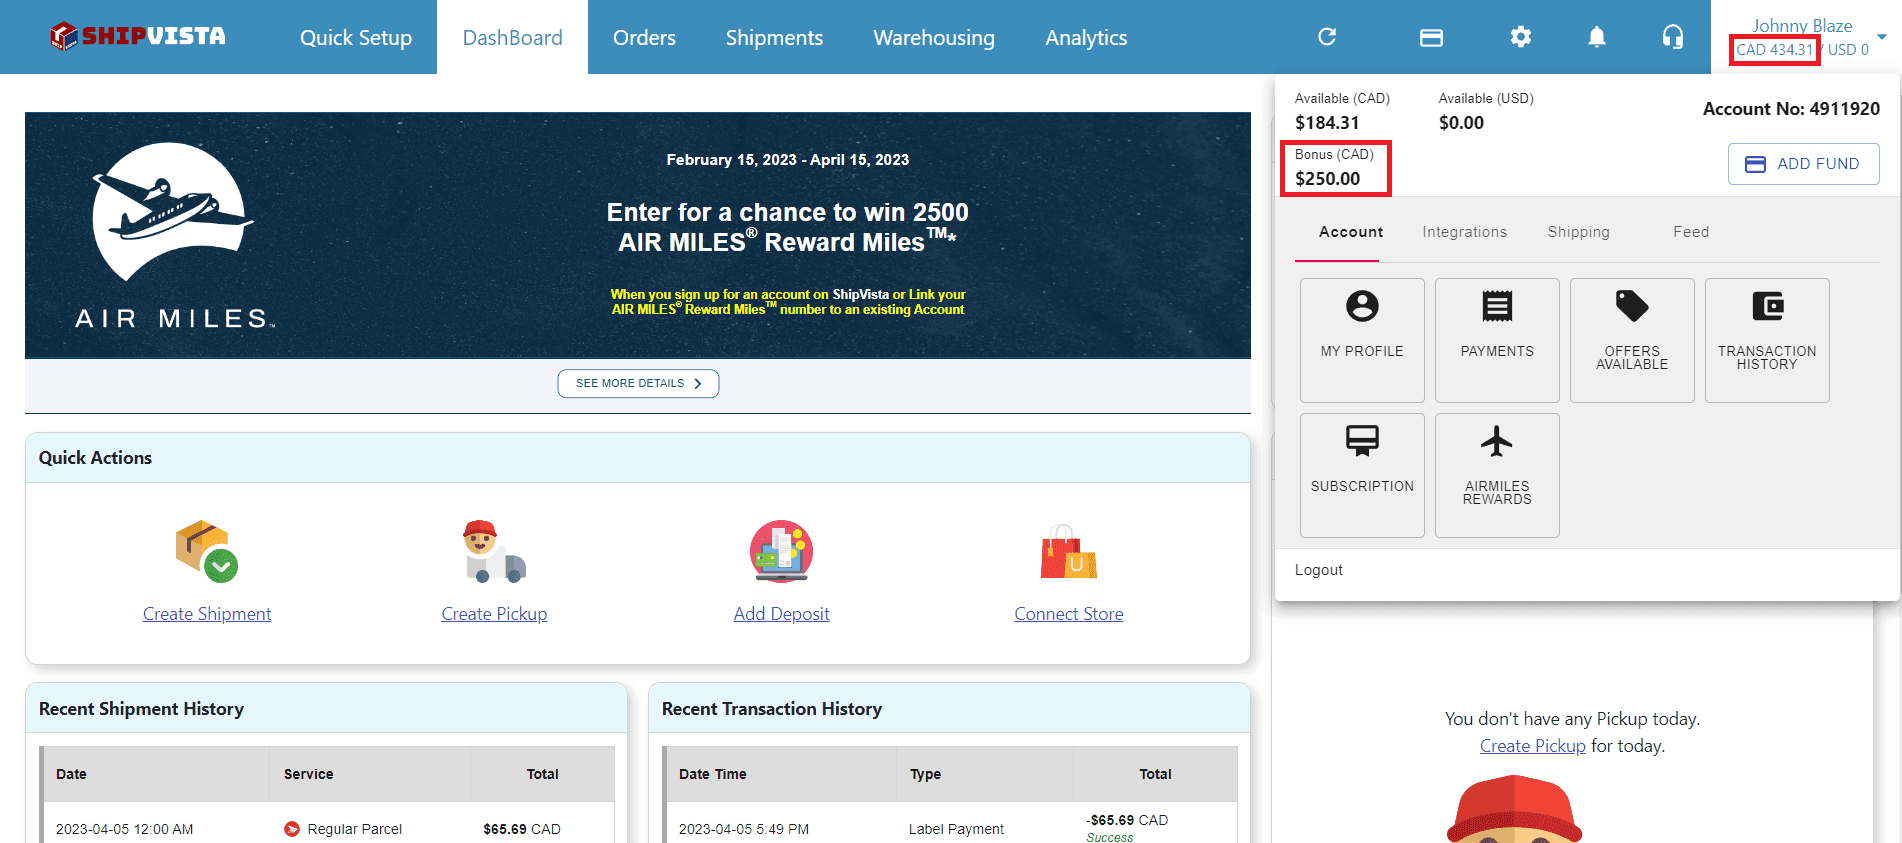Open the Orders menu
Viewport: 1902px width, 843px height.
pos(644,37)
